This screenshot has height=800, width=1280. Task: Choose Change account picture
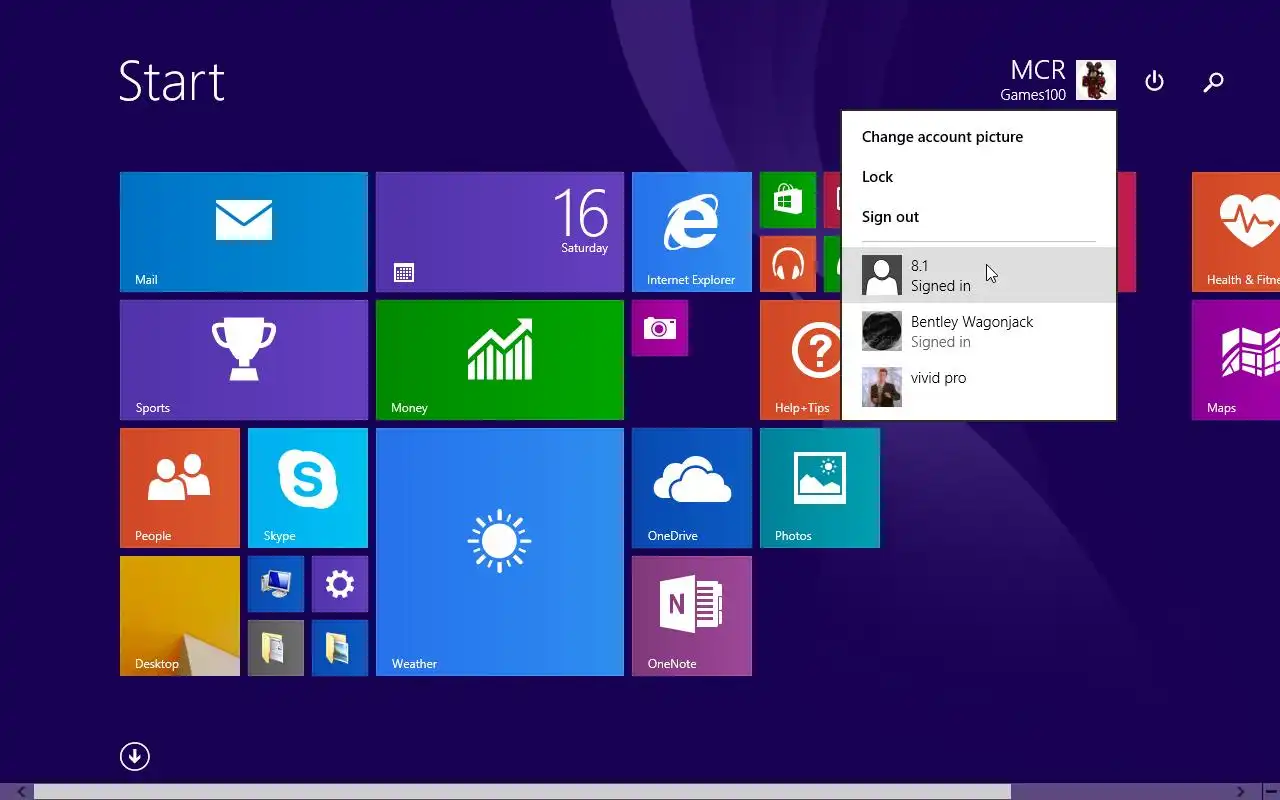[942, 137]
